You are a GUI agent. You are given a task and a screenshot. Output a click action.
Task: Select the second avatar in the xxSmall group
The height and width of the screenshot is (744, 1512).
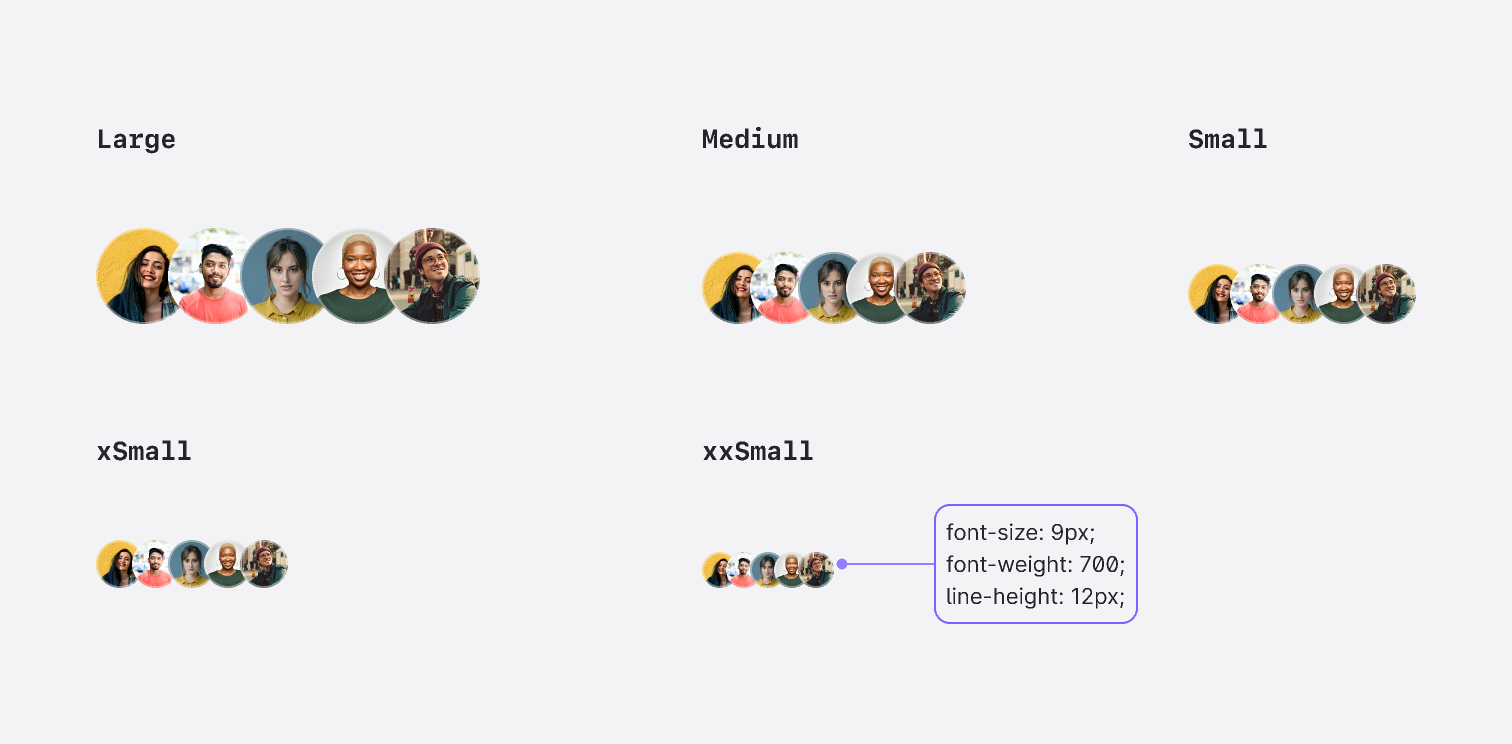click(x=741, y=569)
